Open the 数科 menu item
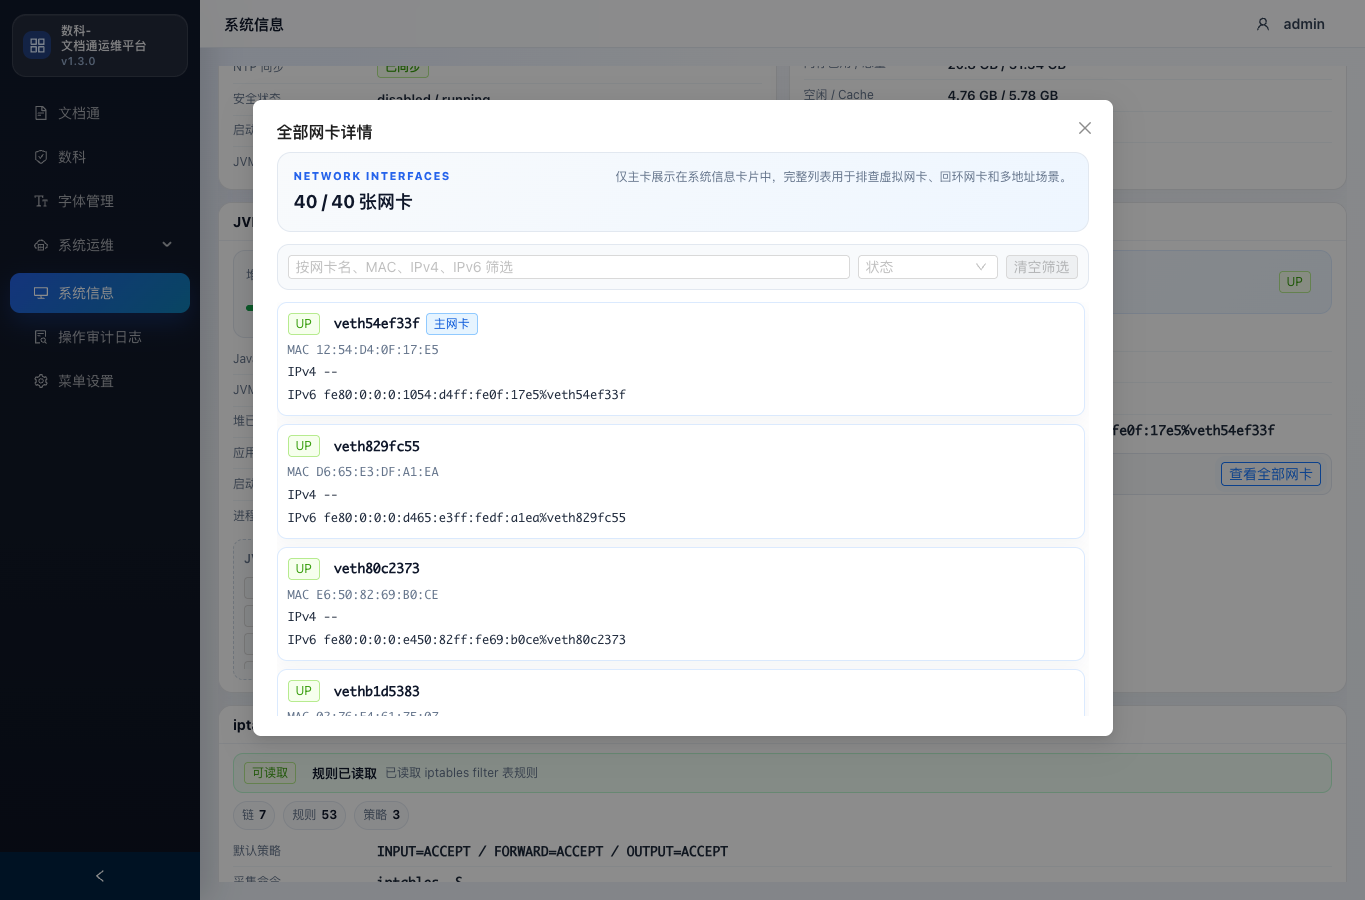Viewport: 1365px width, 900px height. pos(100,157)
